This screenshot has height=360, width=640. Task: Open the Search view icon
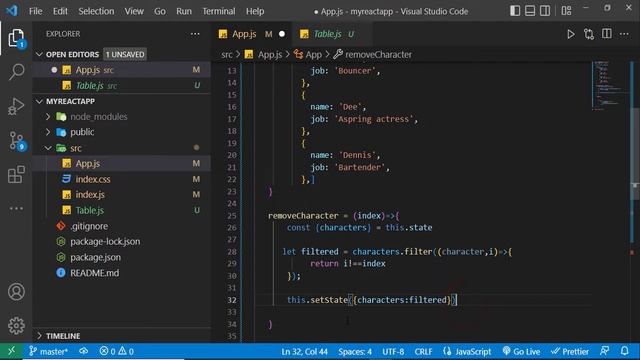[x=16, y=72]
